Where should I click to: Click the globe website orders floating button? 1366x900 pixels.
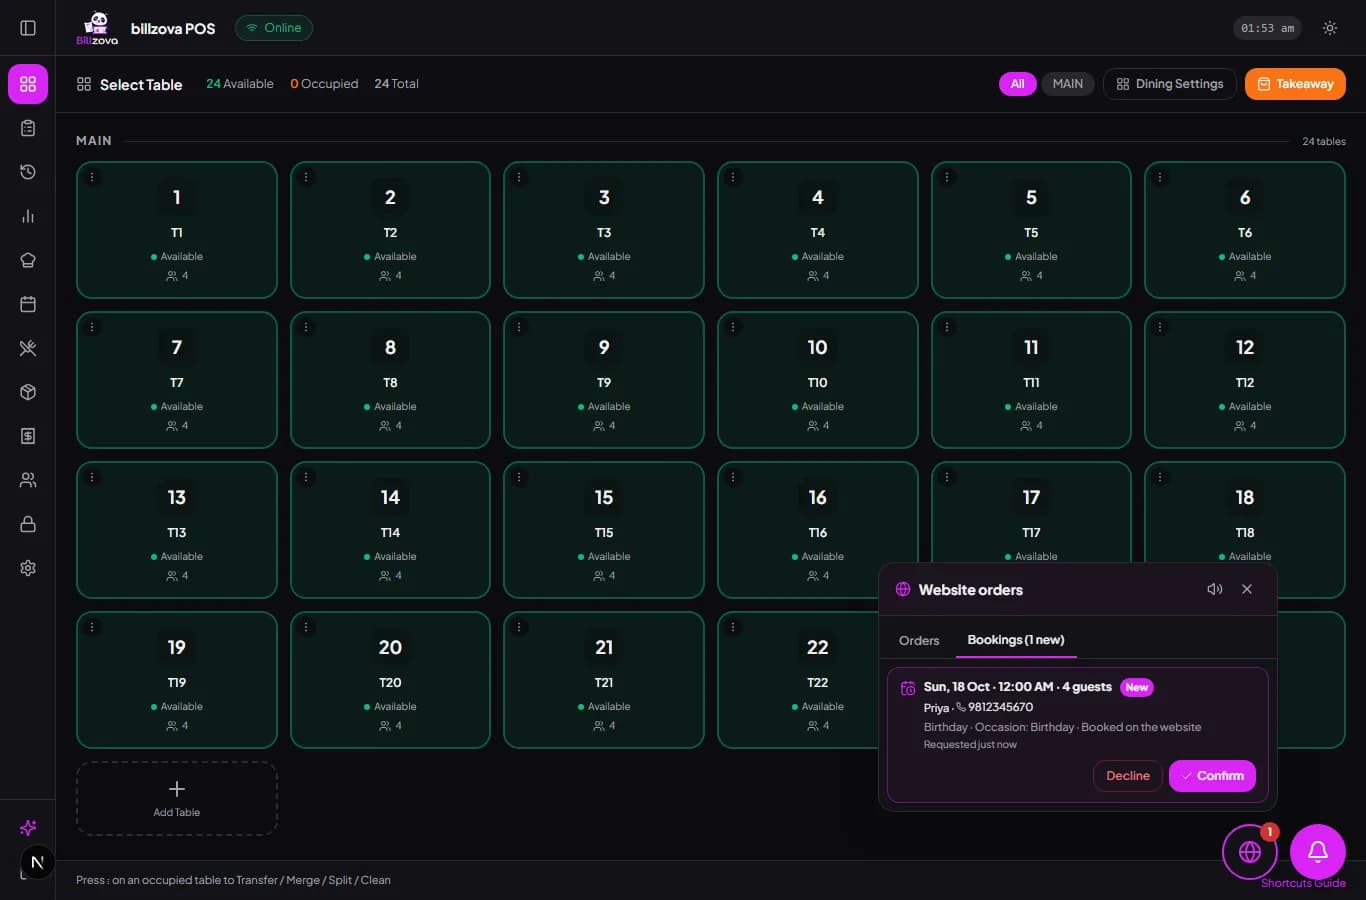click(1250, 852)
